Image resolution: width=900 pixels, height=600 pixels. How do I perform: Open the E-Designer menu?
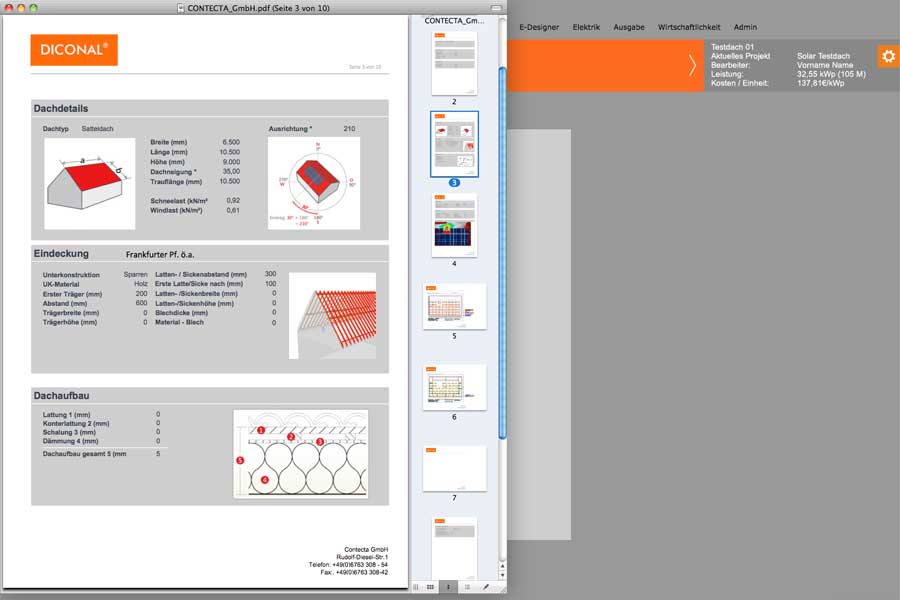(x=539, y=27)
